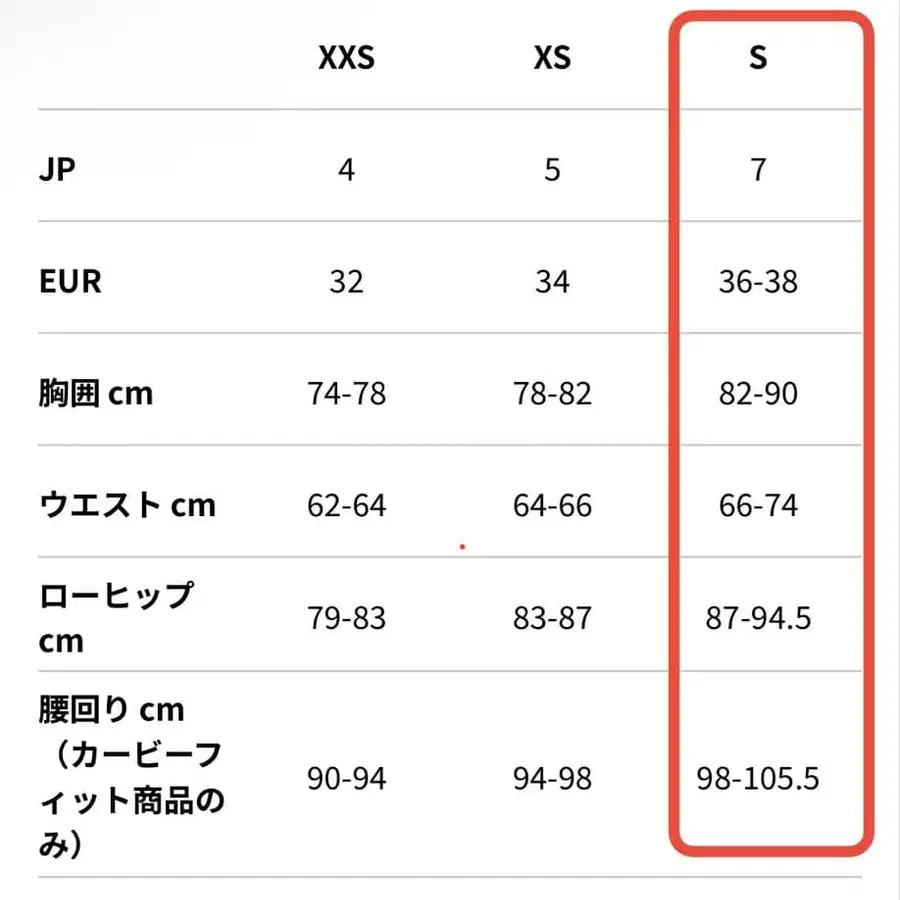900x900 pixels.
Task: Click the XS column header
Action: (x=552, y=58)
